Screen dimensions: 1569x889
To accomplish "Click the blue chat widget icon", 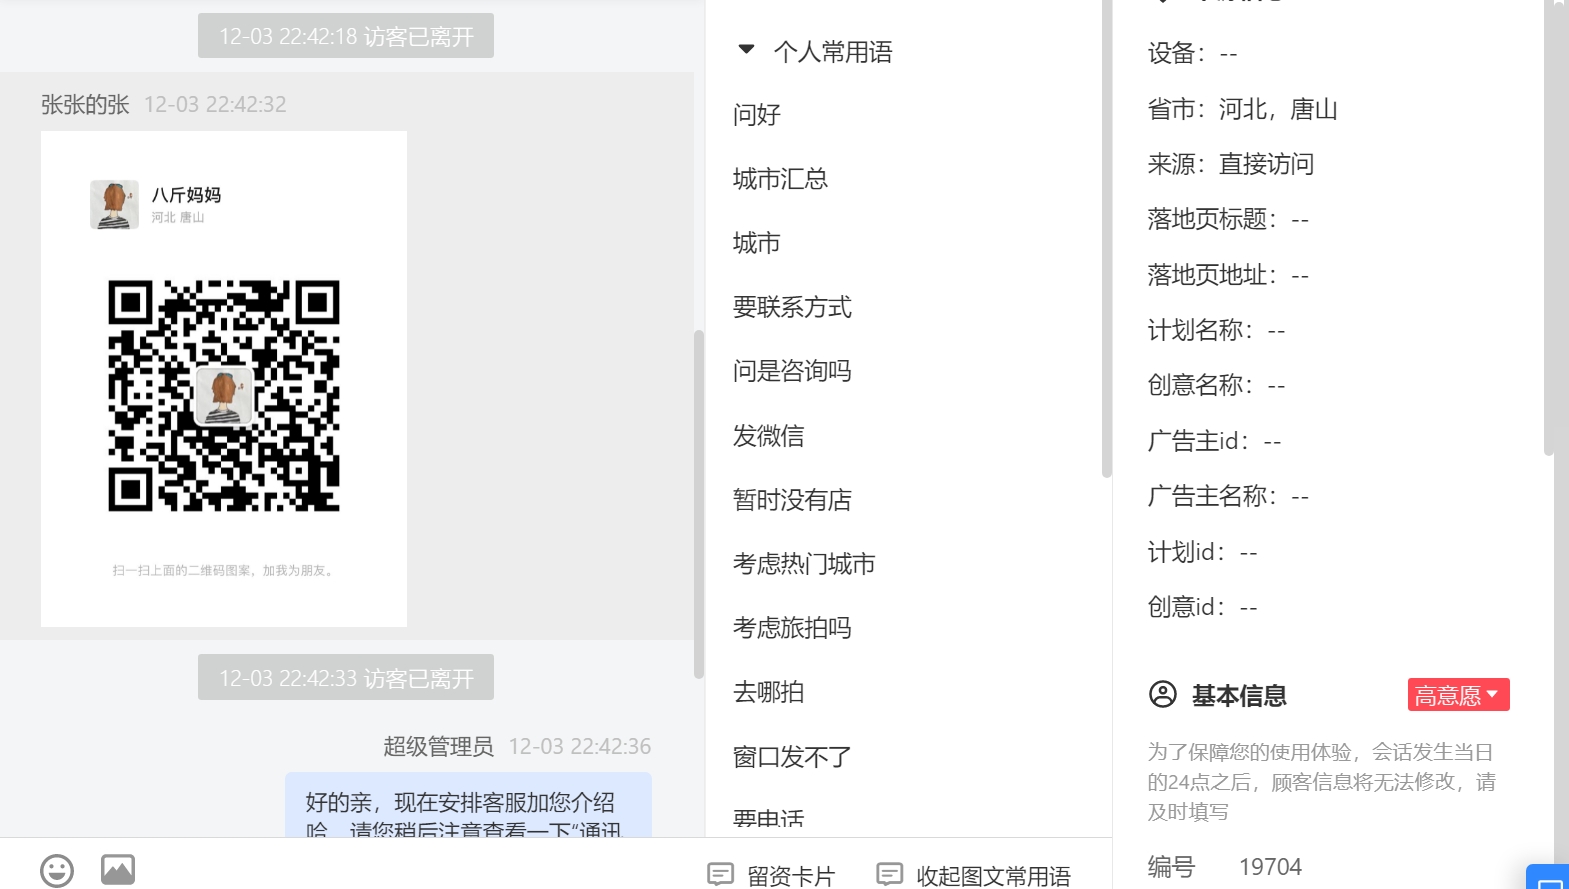I will [1549, 878].
